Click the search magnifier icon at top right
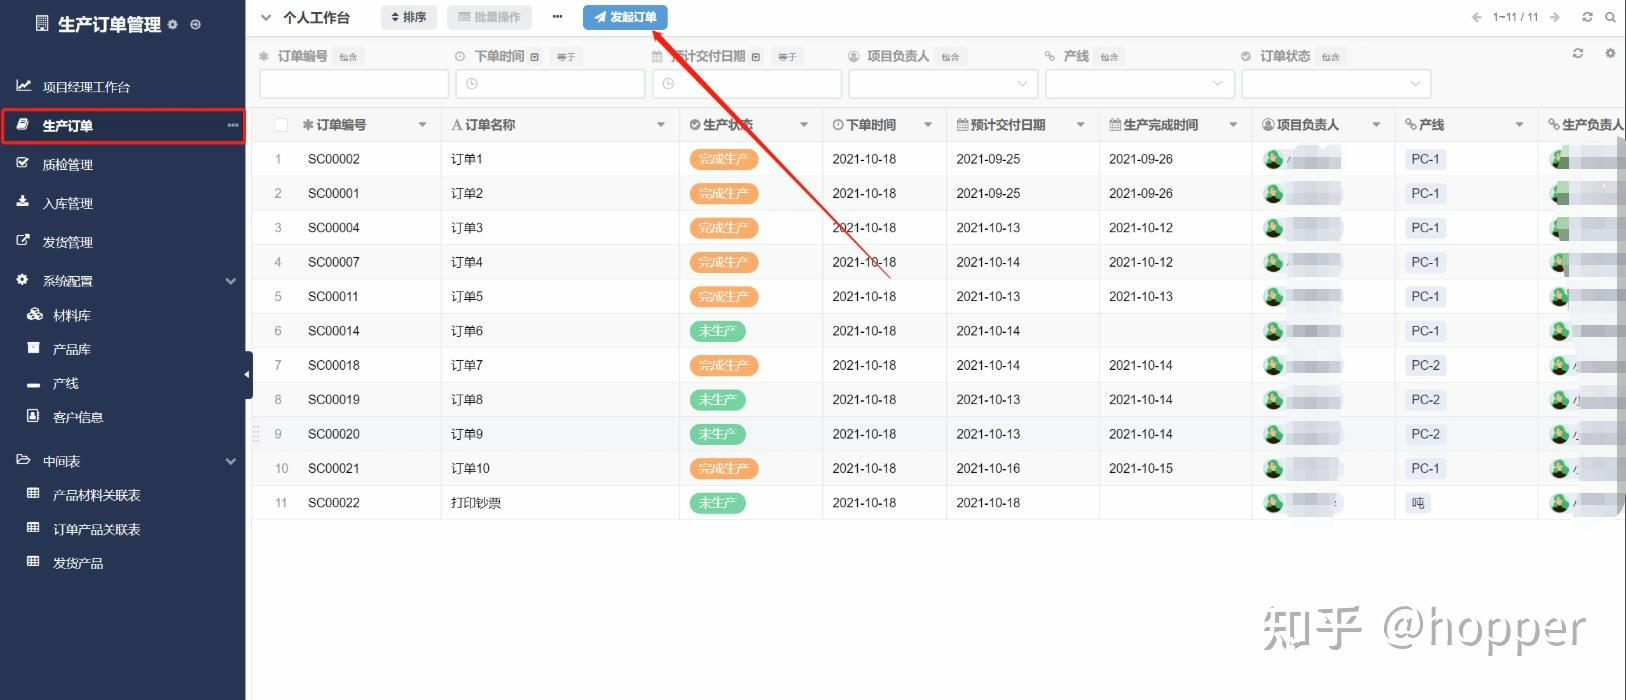 (x=1610, y=17)
